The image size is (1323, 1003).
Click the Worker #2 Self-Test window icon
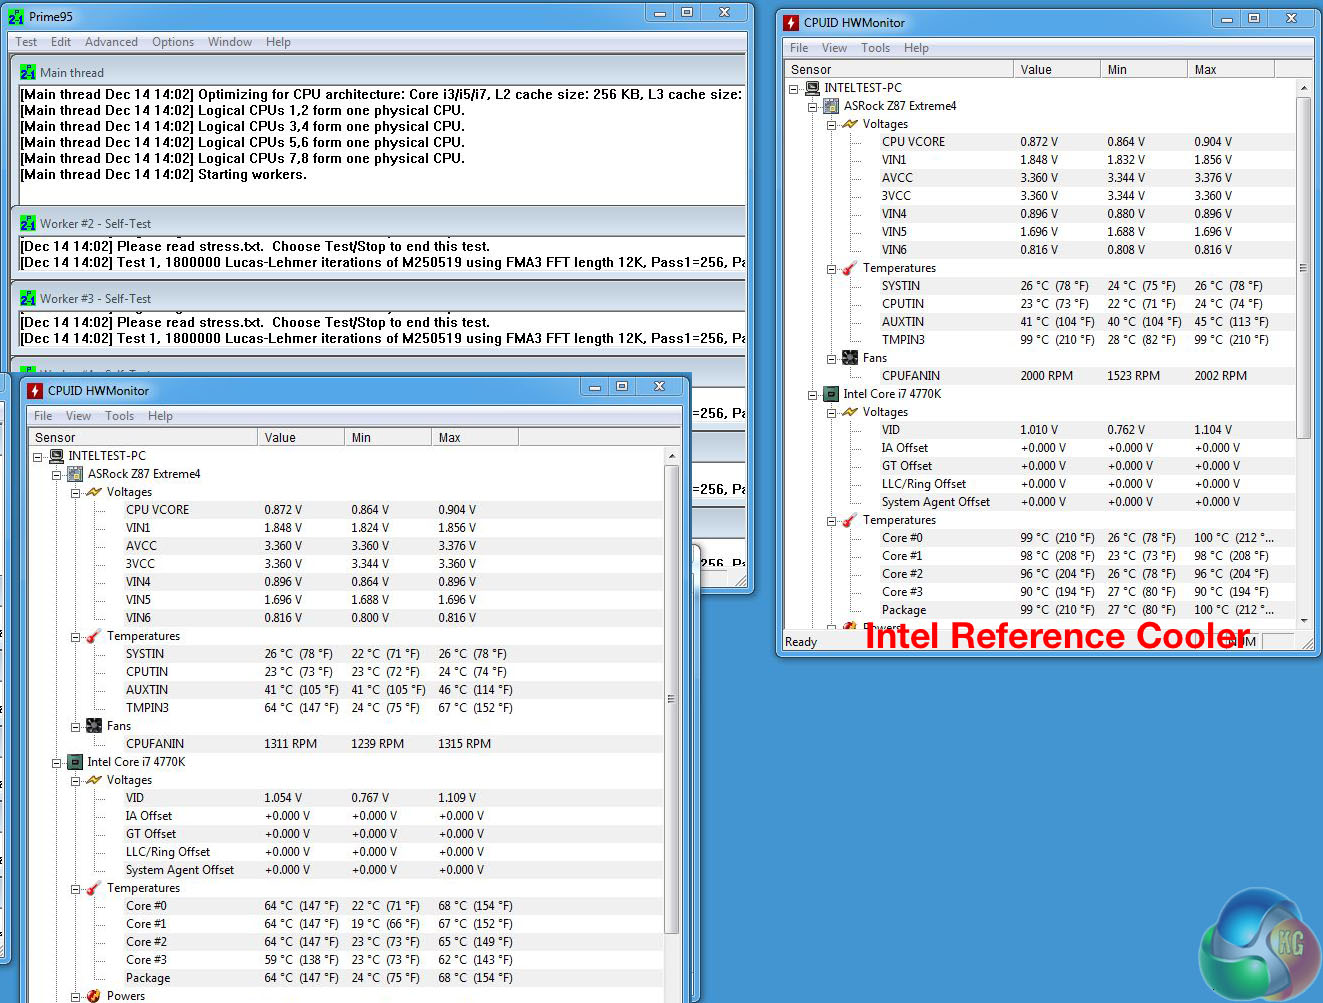(28, 224)
